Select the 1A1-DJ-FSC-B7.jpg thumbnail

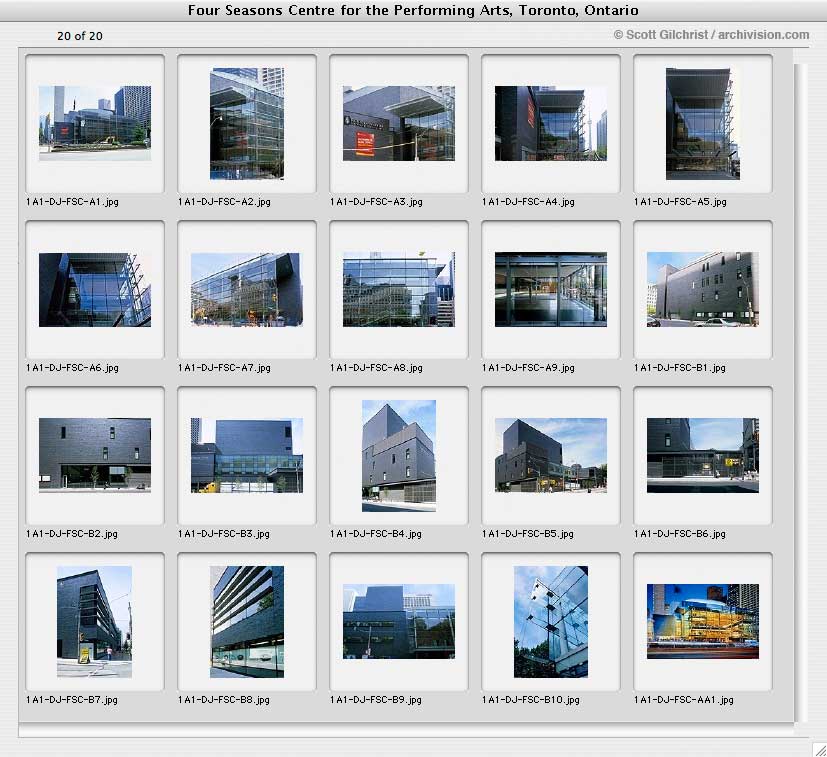pyautogui.click(x=94, y=621)
